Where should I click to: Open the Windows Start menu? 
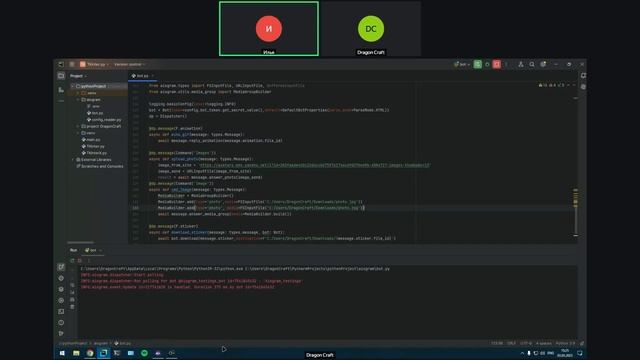(x=62, y=353)
